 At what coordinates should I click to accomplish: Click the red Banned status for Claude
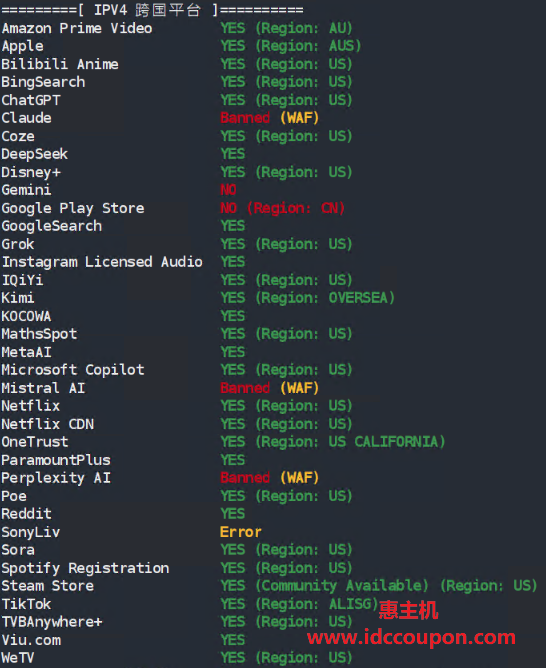[x=245, y=118]
